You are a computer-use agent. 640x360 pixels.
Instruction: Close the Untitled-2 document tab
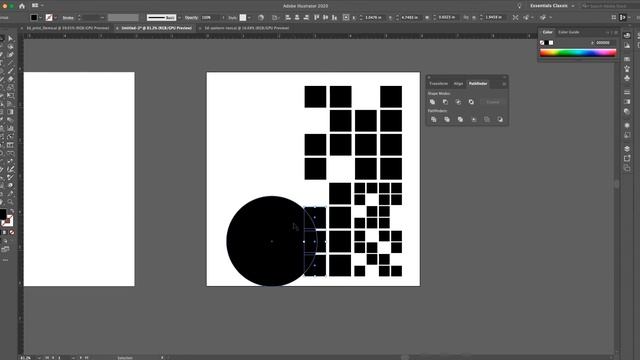tap(117, 28)
